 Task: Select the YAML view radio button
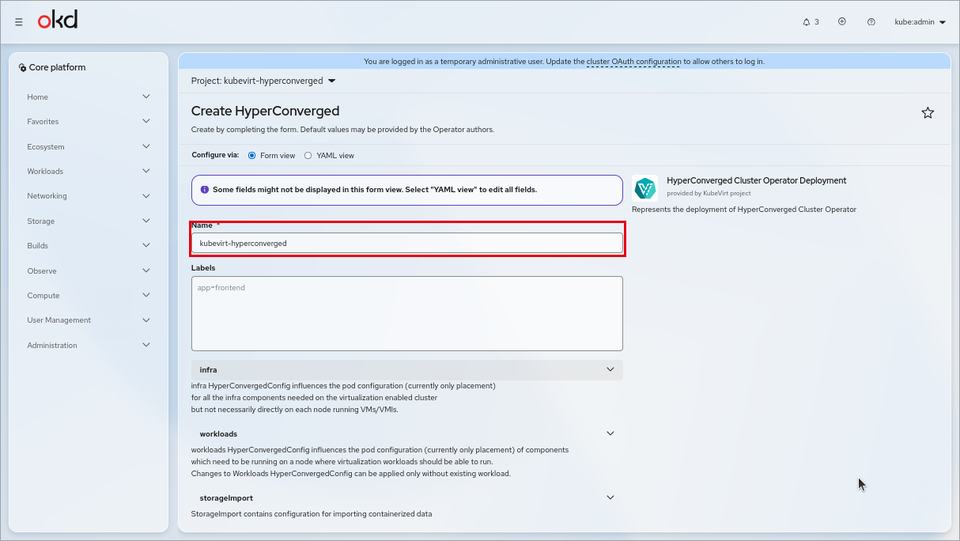click(308, 155)
